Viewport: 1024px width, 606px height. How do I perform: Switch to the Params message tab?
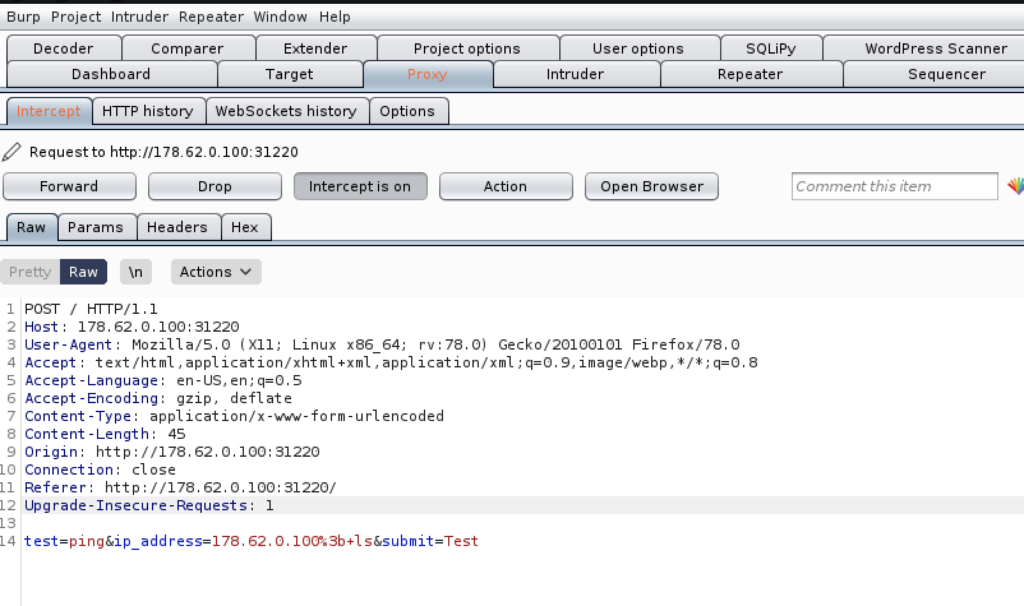click(95, 227)
